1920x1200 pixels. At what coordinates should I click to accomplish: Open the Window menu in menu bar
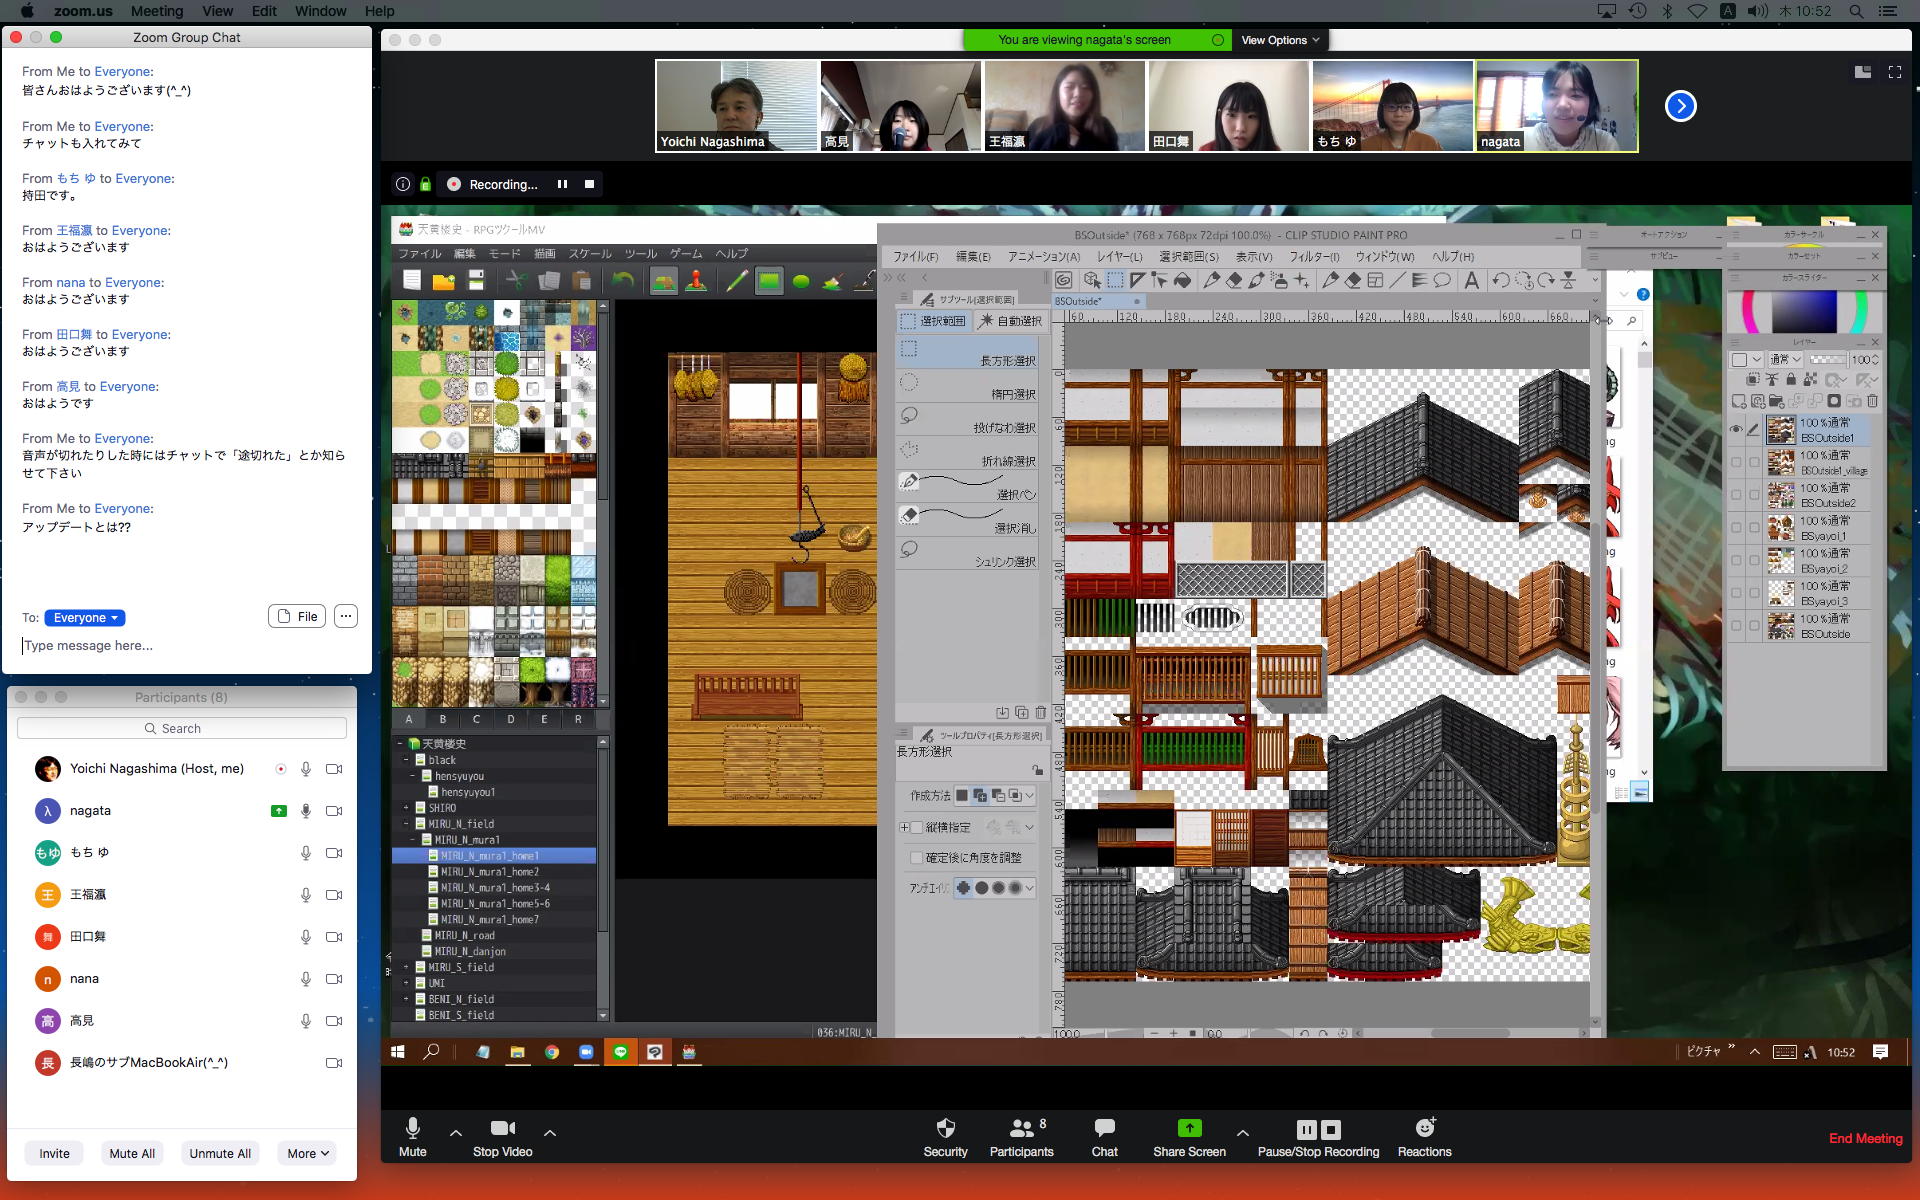[320, 11]
